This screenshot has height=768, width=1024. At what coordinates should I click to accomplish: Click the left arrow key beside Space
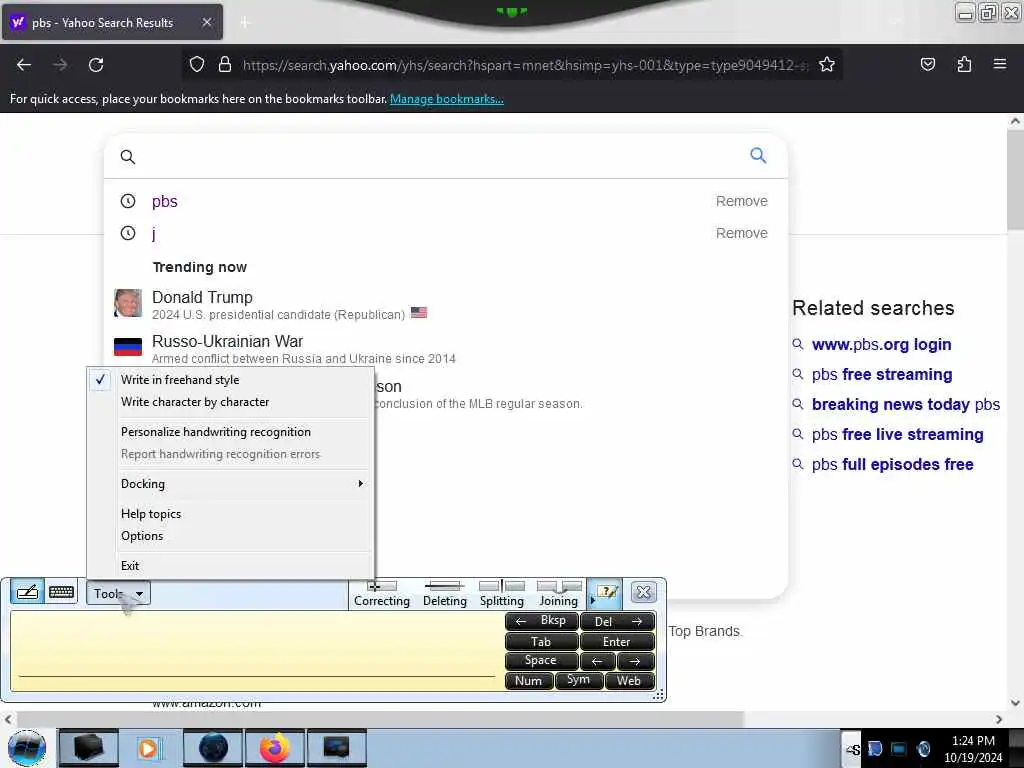598,661
